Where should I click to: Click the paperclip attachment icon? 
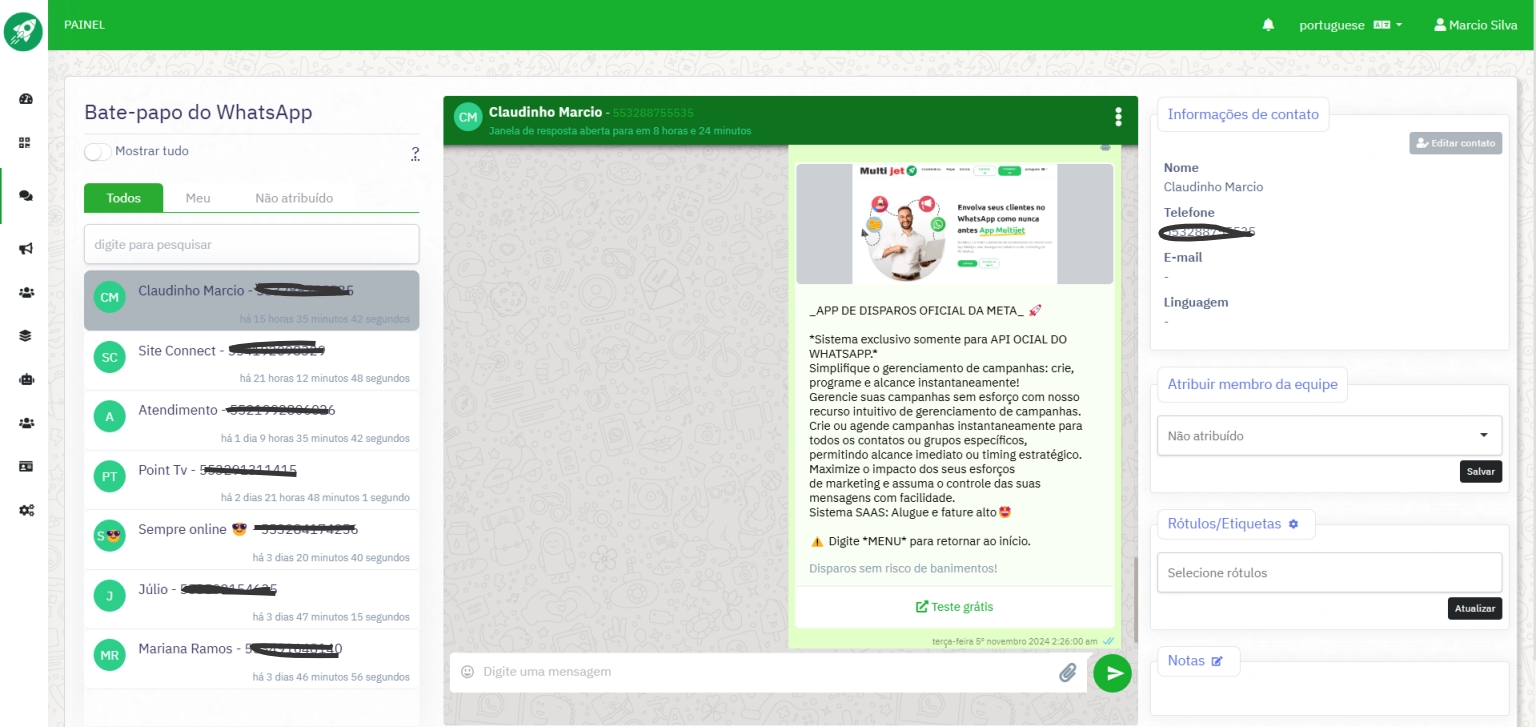click(x=1068, y=673)
